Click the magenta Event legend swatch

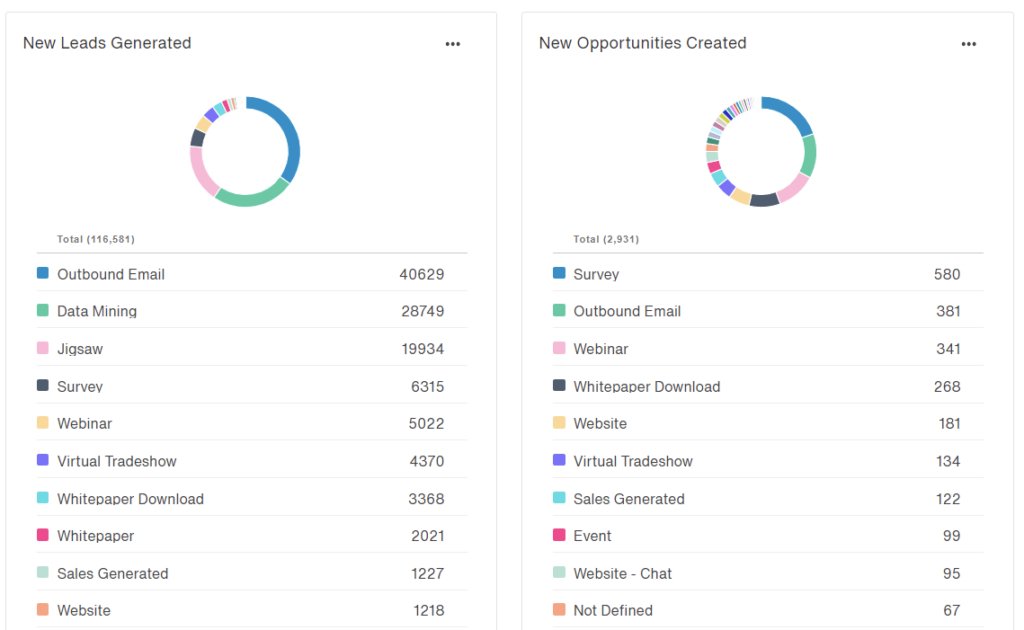(559, 535)
